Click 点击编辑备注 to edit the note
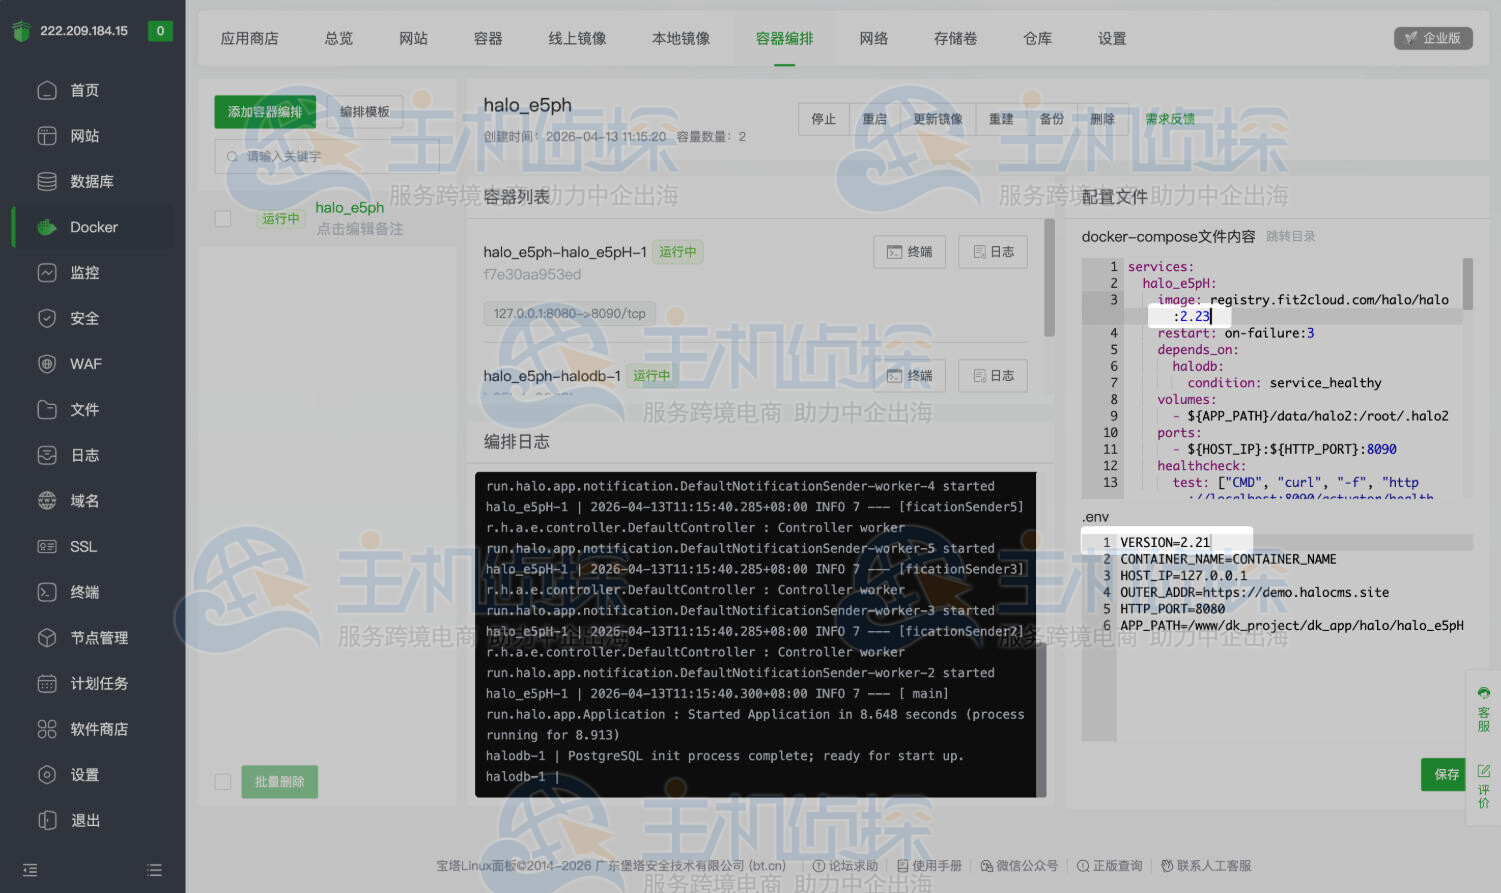Image resolution: width=1501 pixels, height=893 pixels. [360, 229]
